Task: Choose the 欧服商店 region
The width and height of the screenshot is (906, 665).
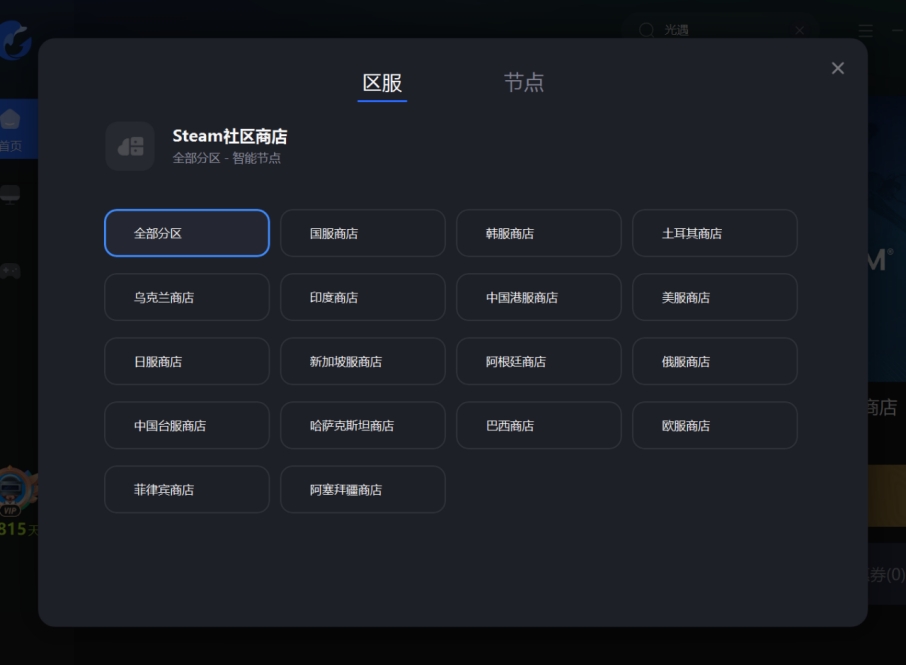Action: coord(714,425)
